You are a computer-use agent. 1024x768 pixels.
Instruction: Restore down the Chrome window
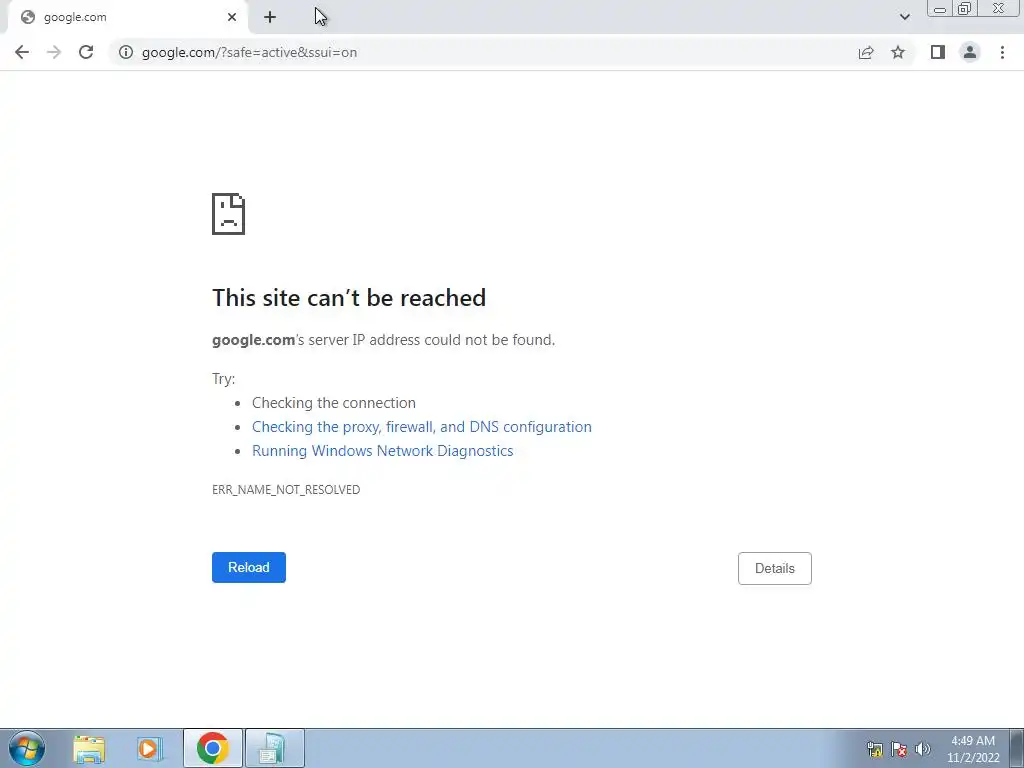click(965, 8)
